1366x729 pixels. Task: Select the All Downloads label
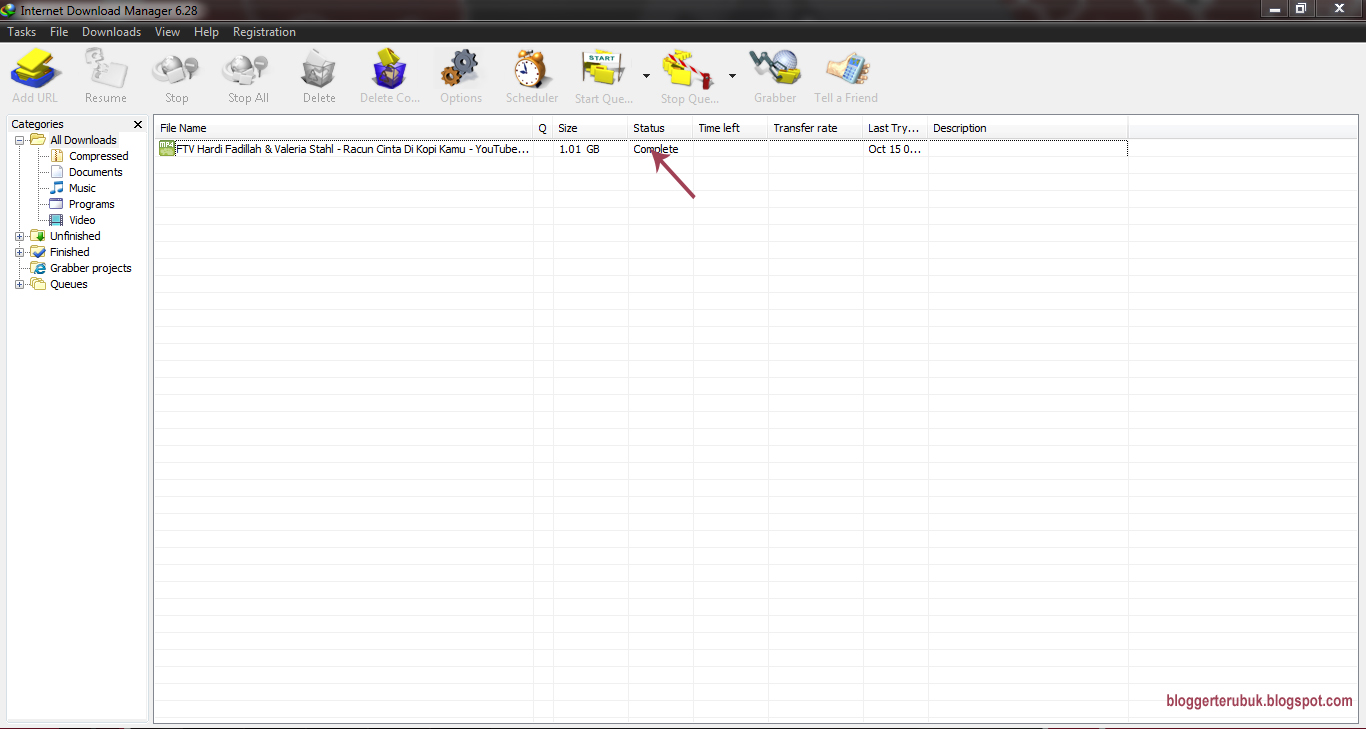[84, 140]
